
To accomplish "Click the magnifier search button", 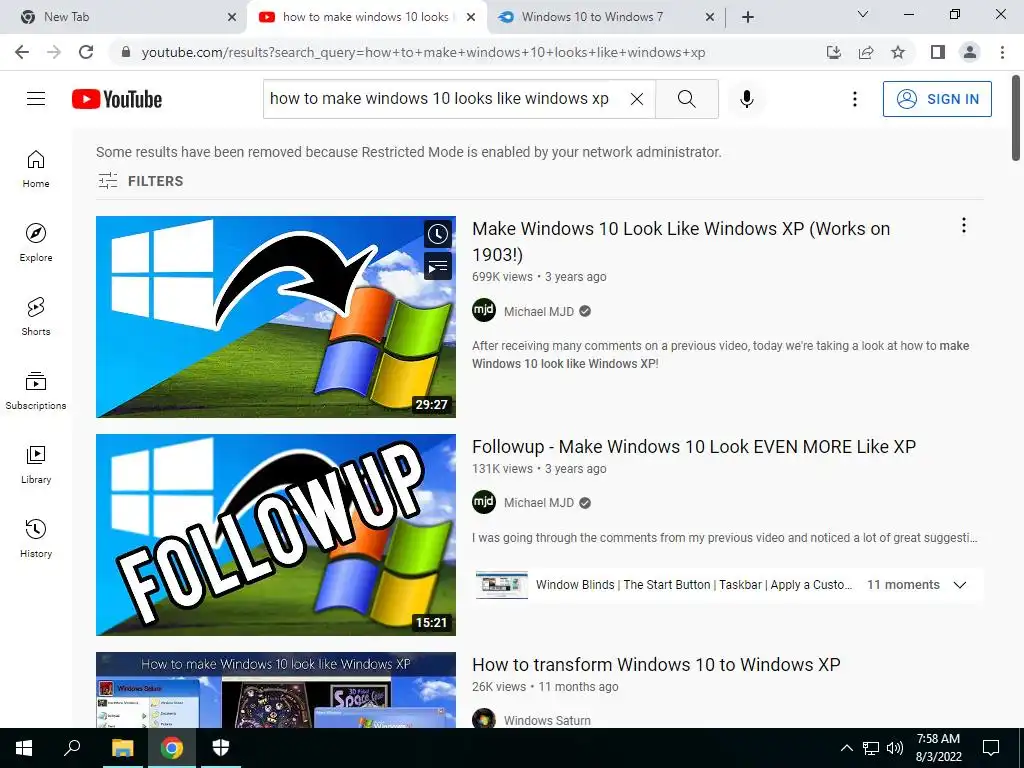I will (686, 99).
